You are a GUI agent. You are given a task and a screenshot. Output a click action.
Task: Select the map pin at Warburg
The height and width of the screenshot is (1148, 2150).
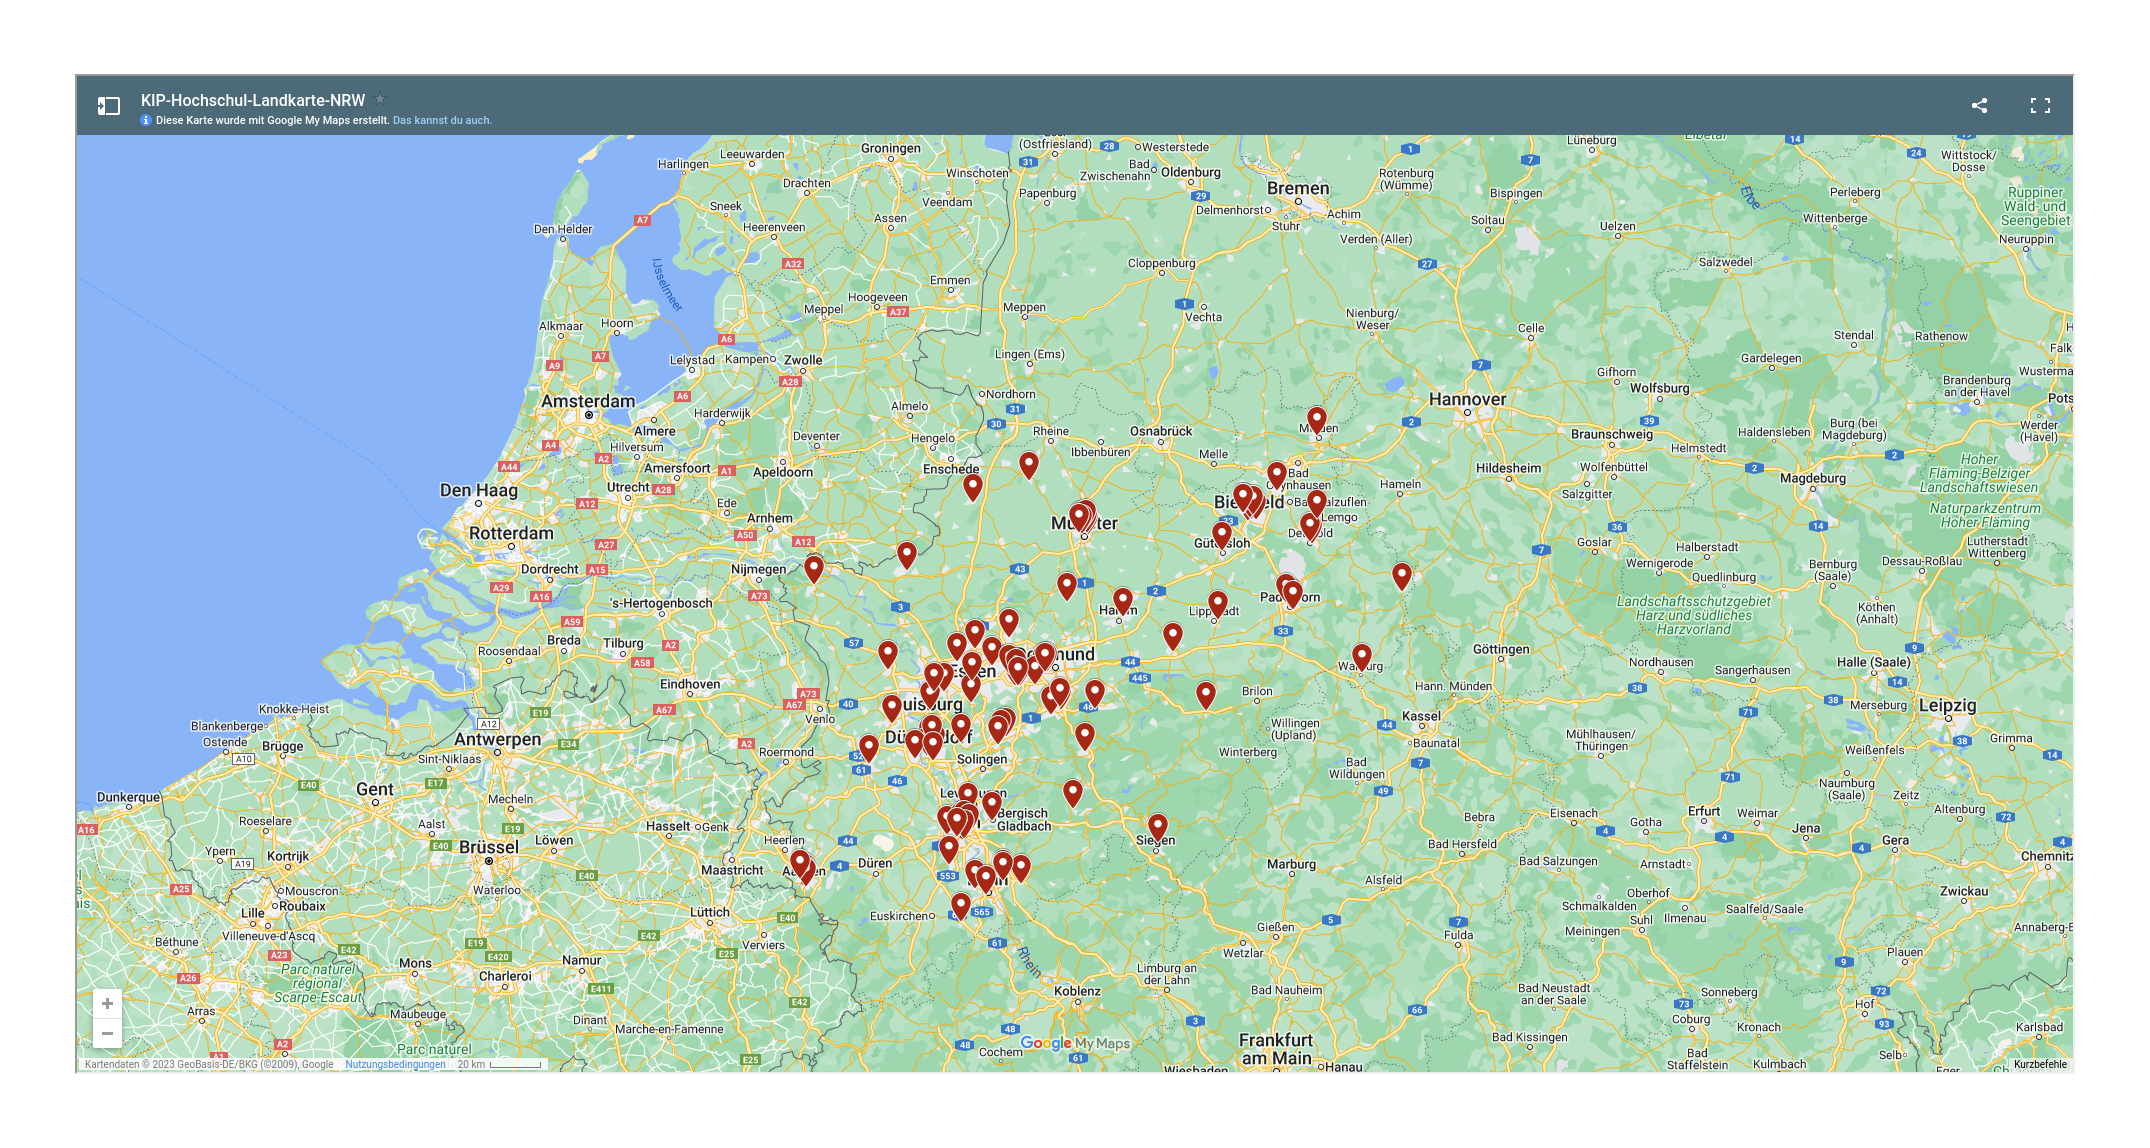[x=1362, y=658]
